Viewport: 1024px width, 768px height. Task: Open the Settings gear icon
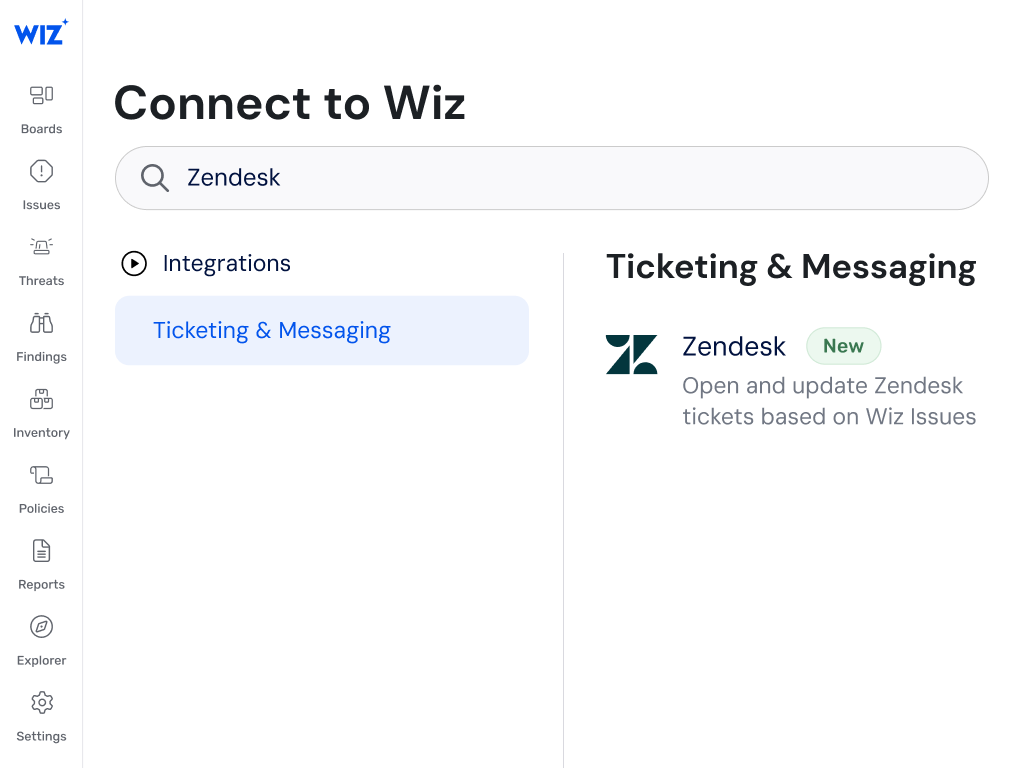coord(41,703)
